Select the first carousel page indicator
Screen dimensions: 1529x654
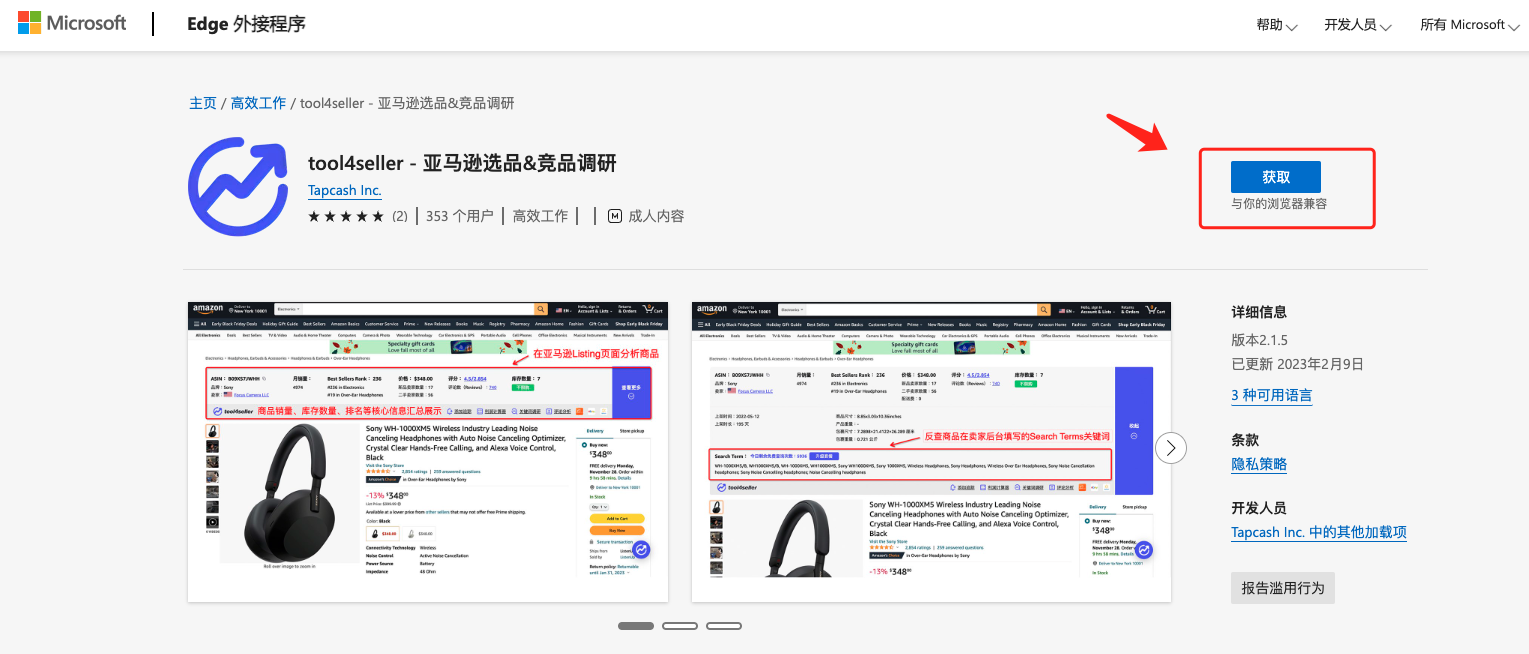636,626
